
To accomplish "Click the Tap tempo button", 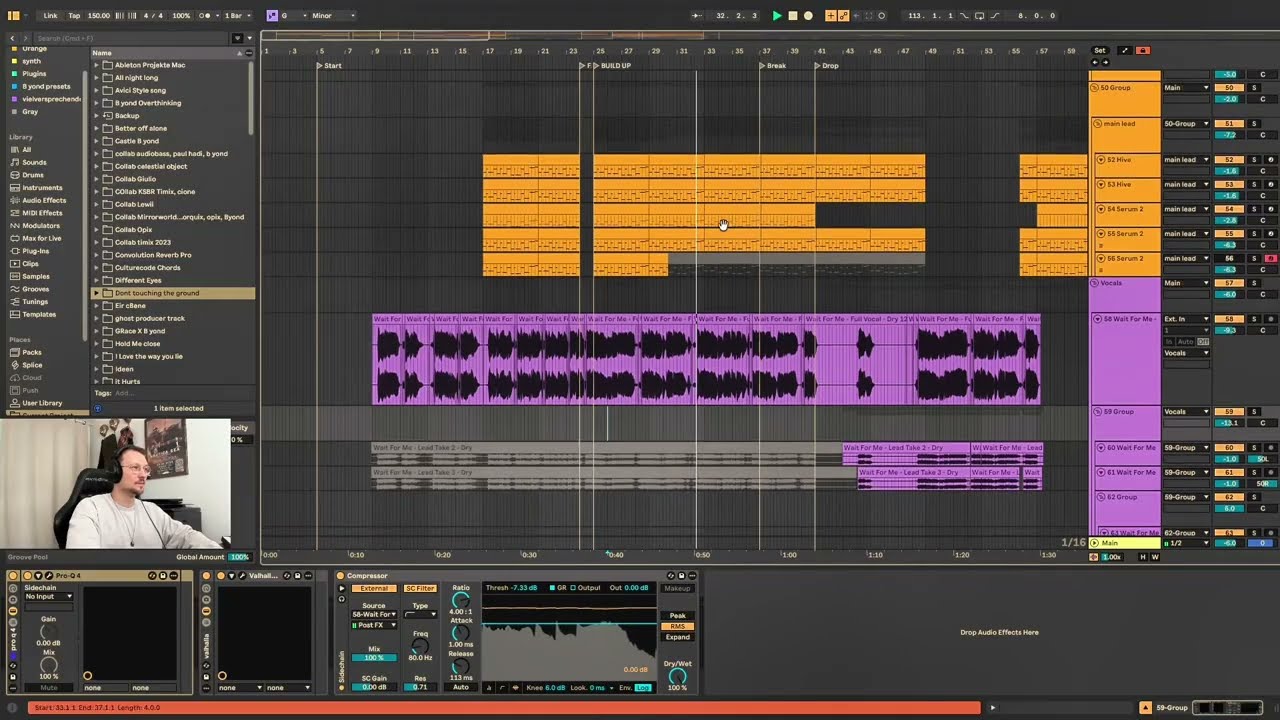I will point(74,16).
